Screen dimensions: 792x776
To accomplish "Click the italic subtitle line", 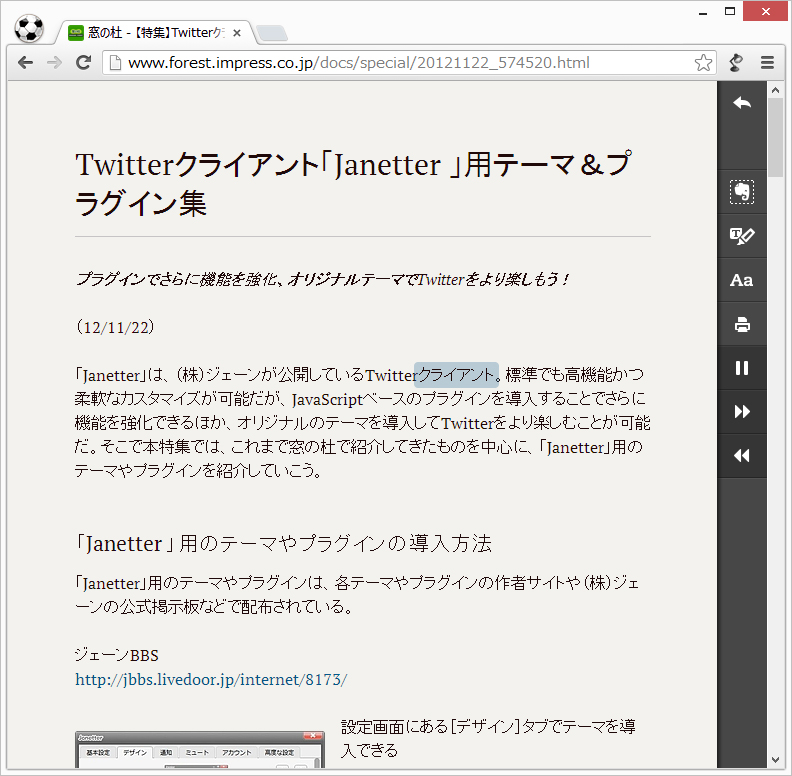I will tap(323, 279).
